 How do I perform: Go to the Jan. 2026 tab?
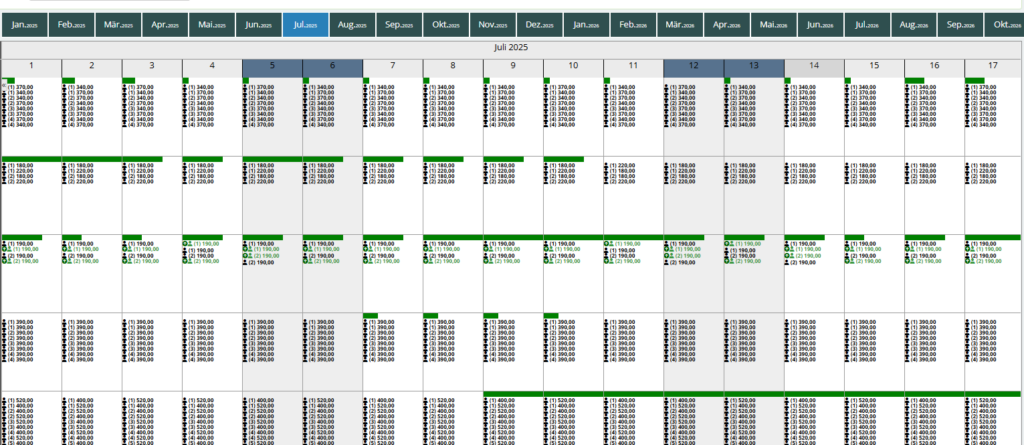tap(586, 25)
